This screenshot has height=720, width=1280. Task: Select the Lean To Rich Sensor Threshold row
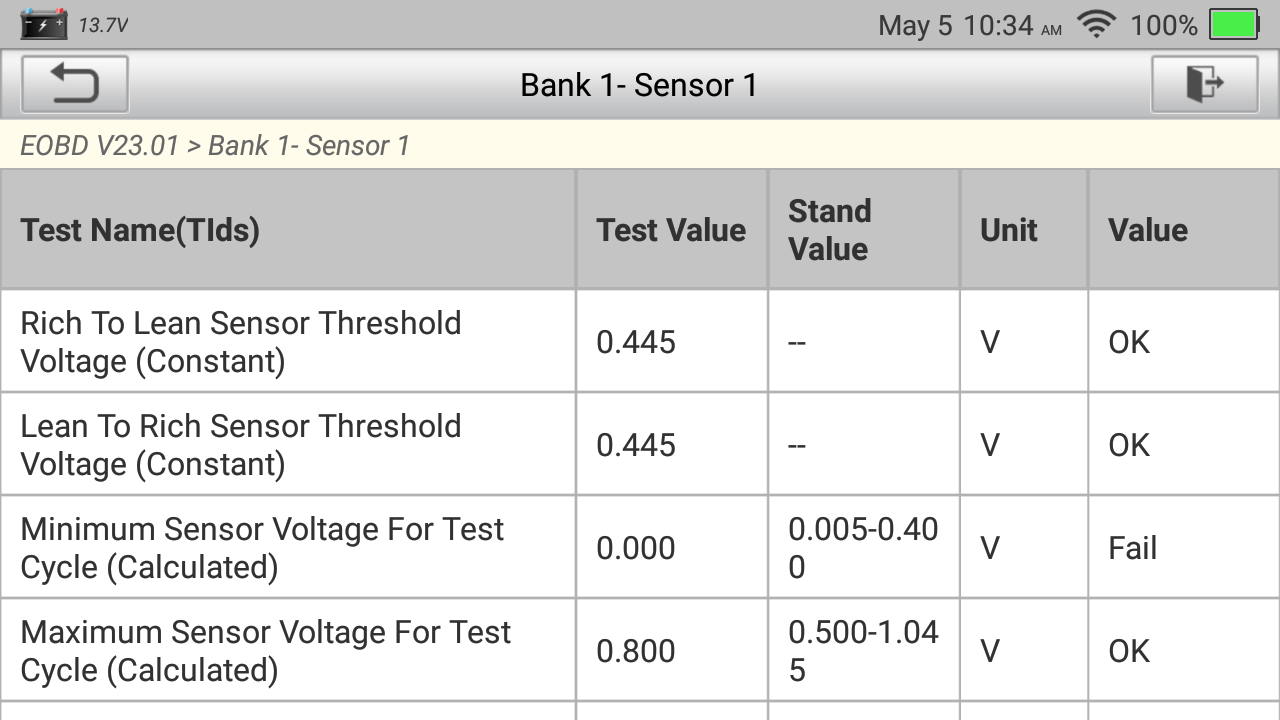point(241,445)
